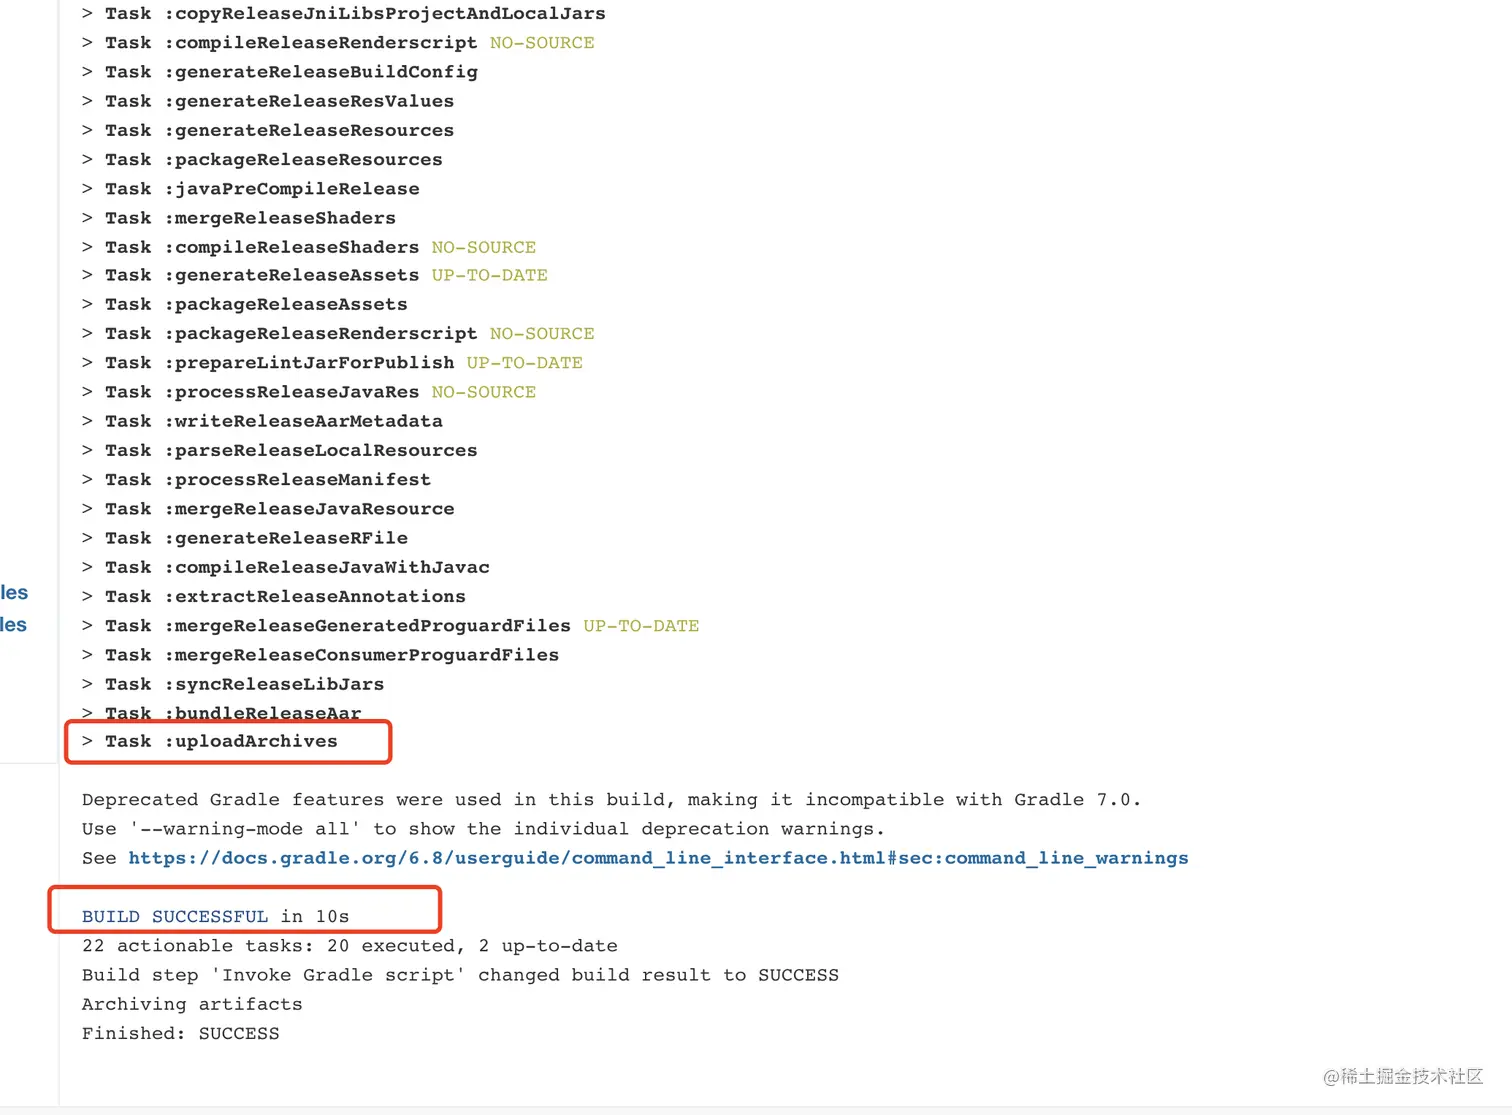
Task: Click NO-SOURCE status after compileReleaseRenderscript
Action: point(542,43)
